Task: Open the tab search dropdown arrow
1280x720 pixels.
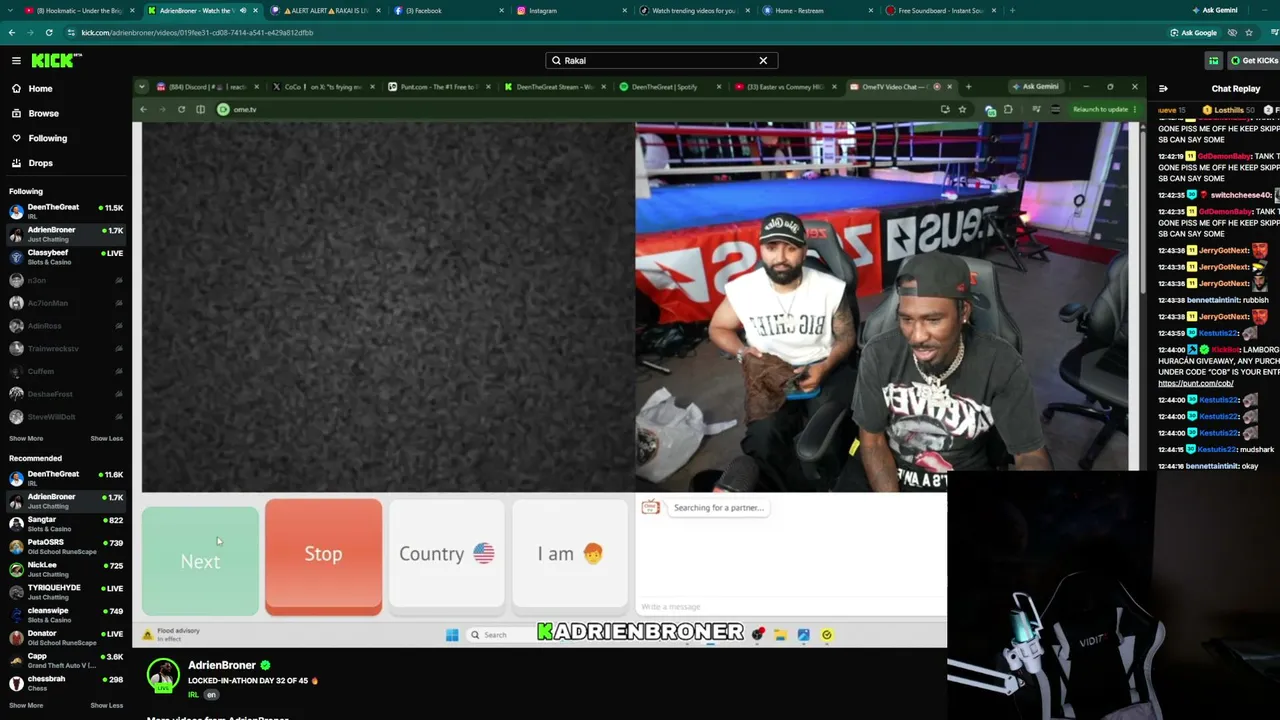Action: tap(9, 10)
